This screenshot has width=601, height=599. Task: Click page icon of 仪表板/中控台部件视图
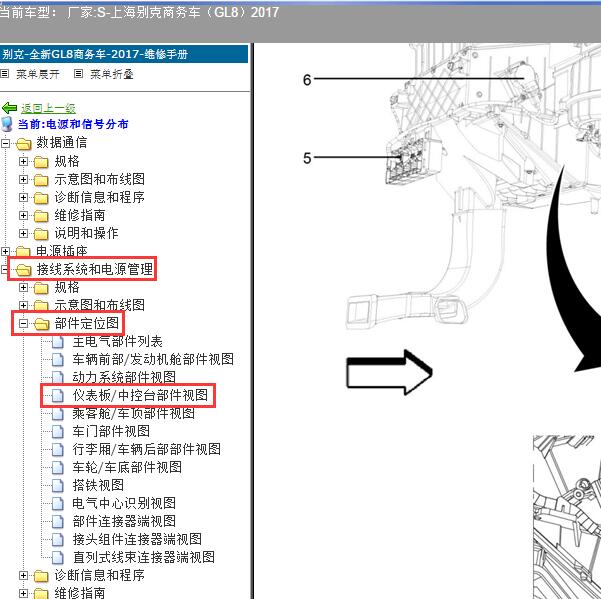point(58,396)
